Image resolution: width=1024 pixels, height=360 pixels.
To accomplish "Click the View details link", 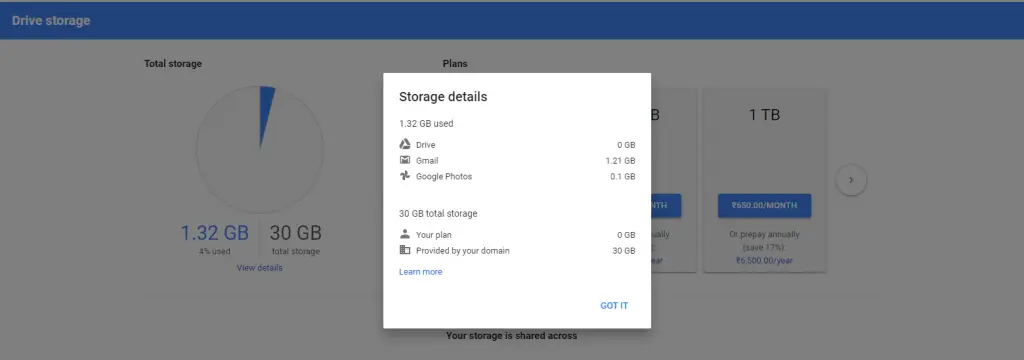I will [259, 268].
